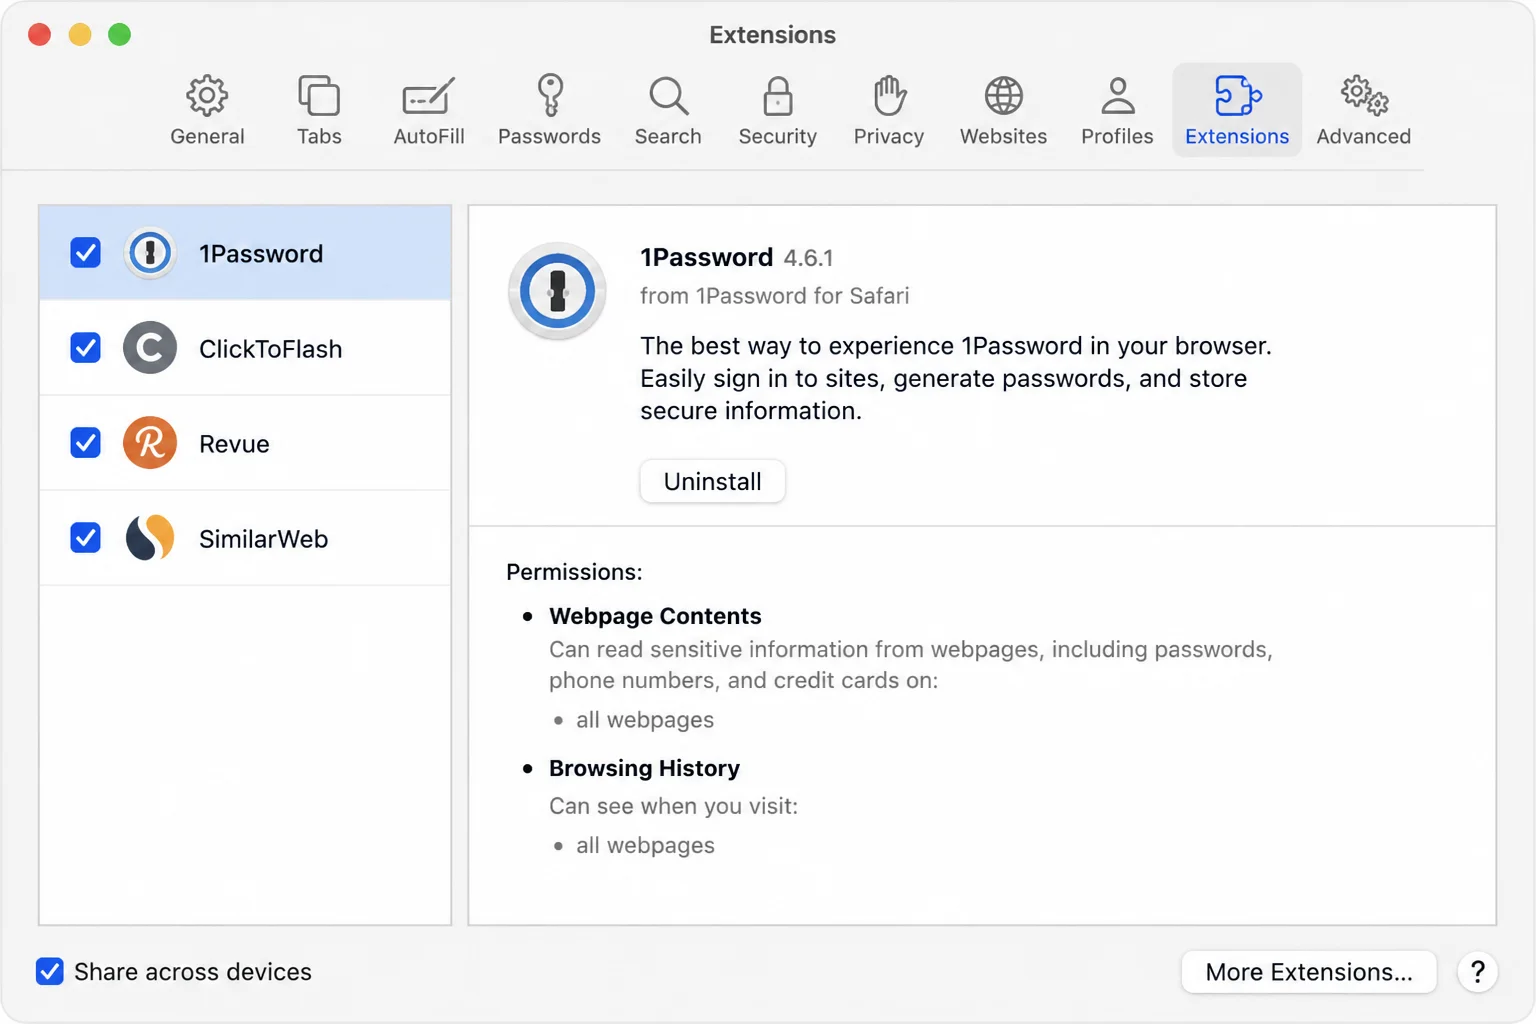Click the version number 4.6.1
Image resolution: width=1536 pixels, height=1024 pixels.
click(808, 258)
